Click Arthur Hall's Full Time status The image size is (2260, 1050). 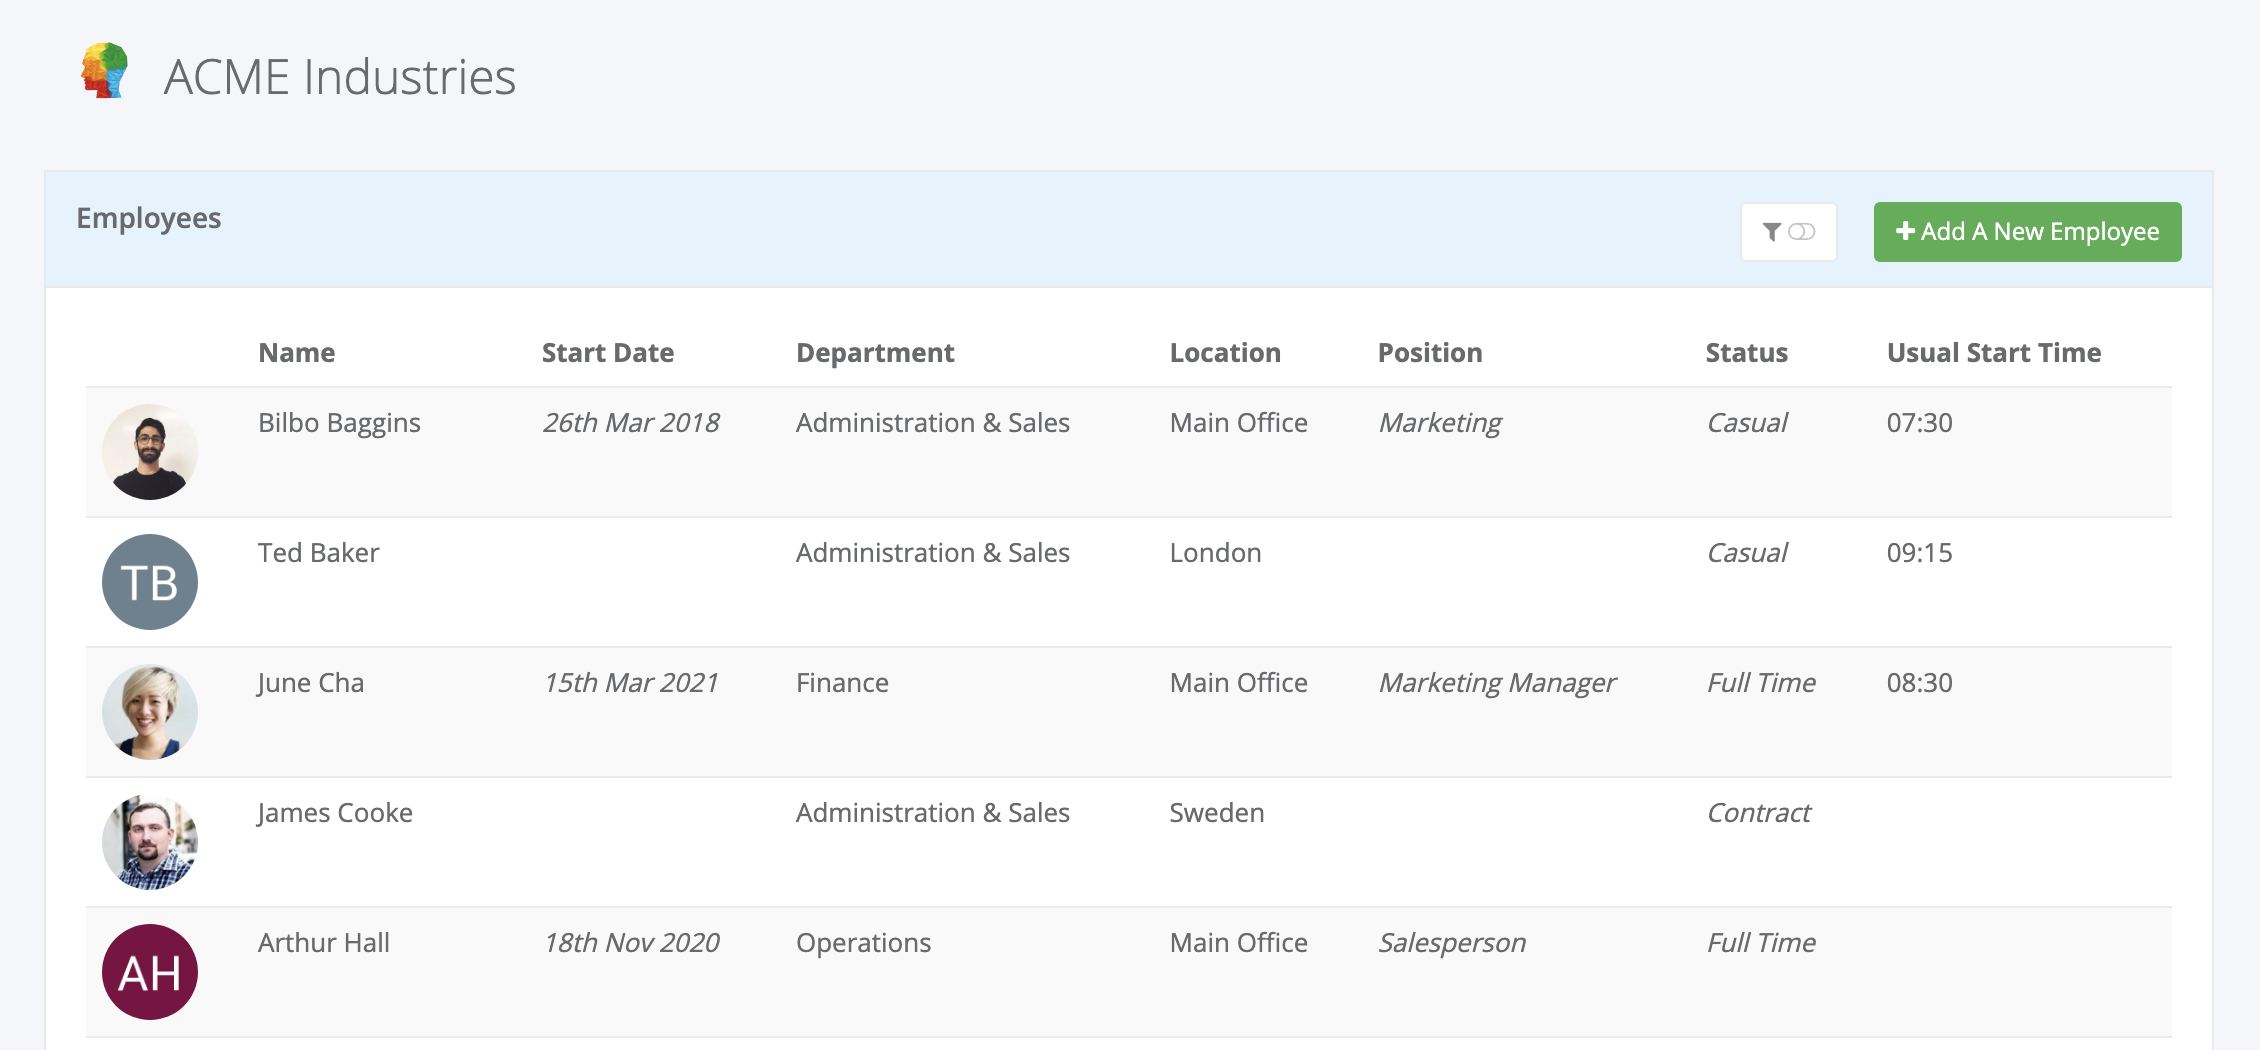pos(1761,943)
